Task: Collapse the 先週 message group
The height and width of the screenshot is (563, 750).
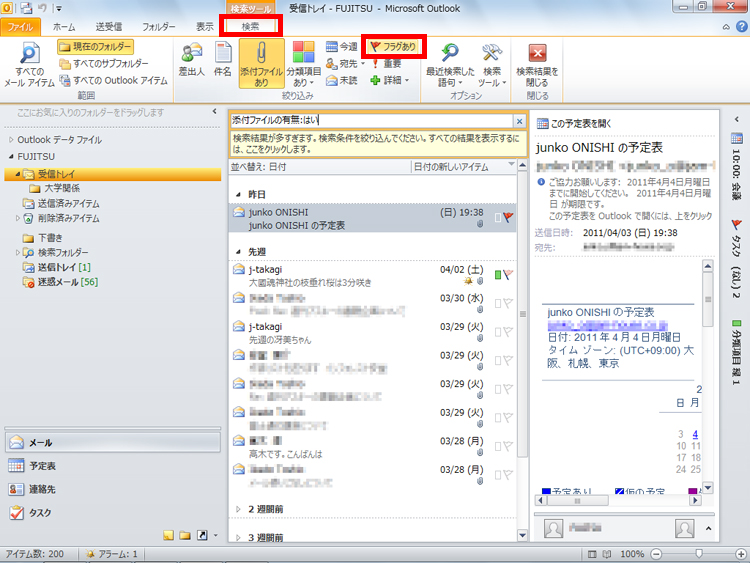Action: [239, 252]
